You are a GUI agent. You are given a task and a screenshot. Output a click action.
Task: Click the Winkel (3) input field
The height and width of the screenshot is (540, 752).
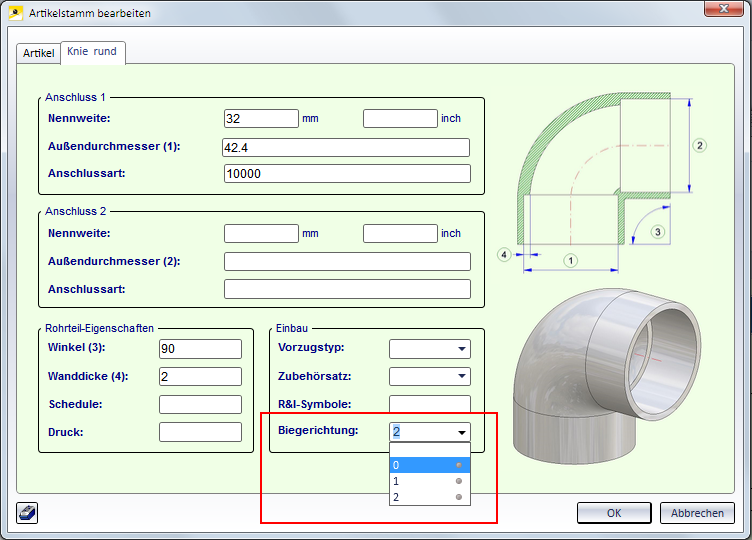200,349
